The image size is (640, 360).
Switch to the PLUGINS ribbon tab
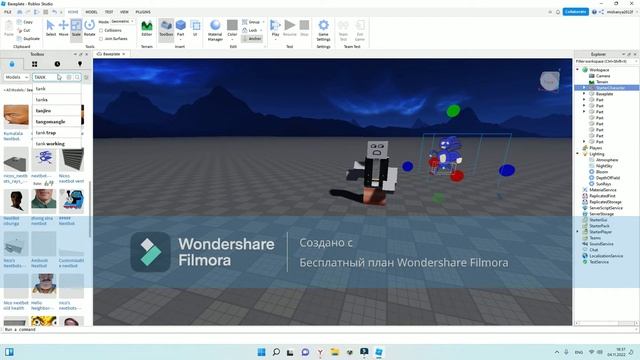coord(143,12)
